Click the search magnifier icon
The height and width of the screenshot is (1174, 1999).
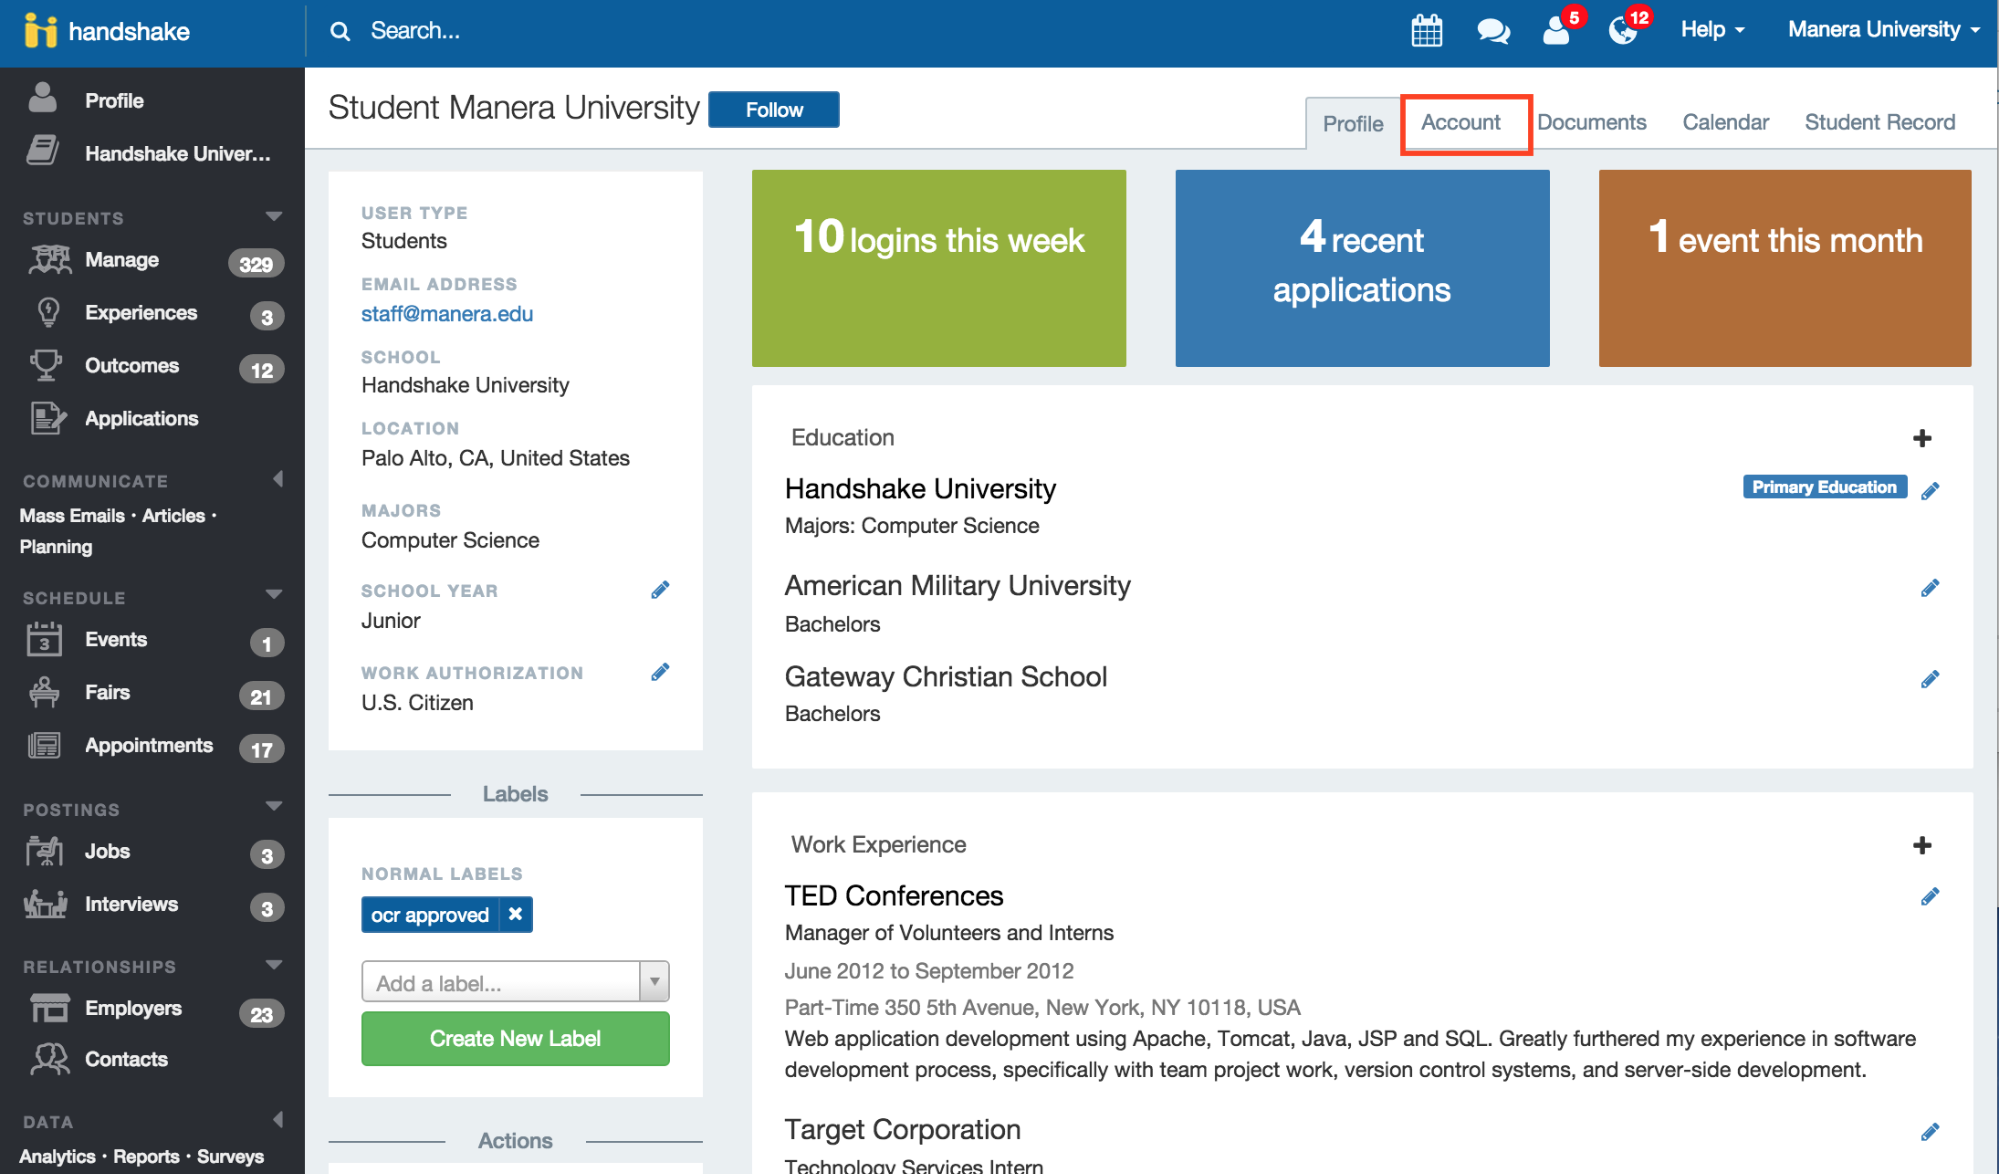[340, 32]
